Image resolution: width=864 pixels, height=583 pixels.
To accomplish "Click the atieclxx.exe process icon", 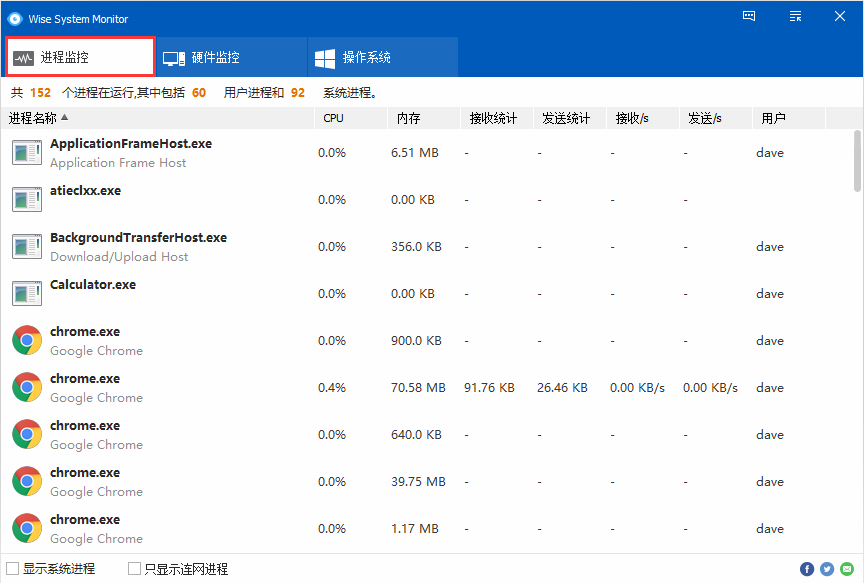I will tap(27, 199).
